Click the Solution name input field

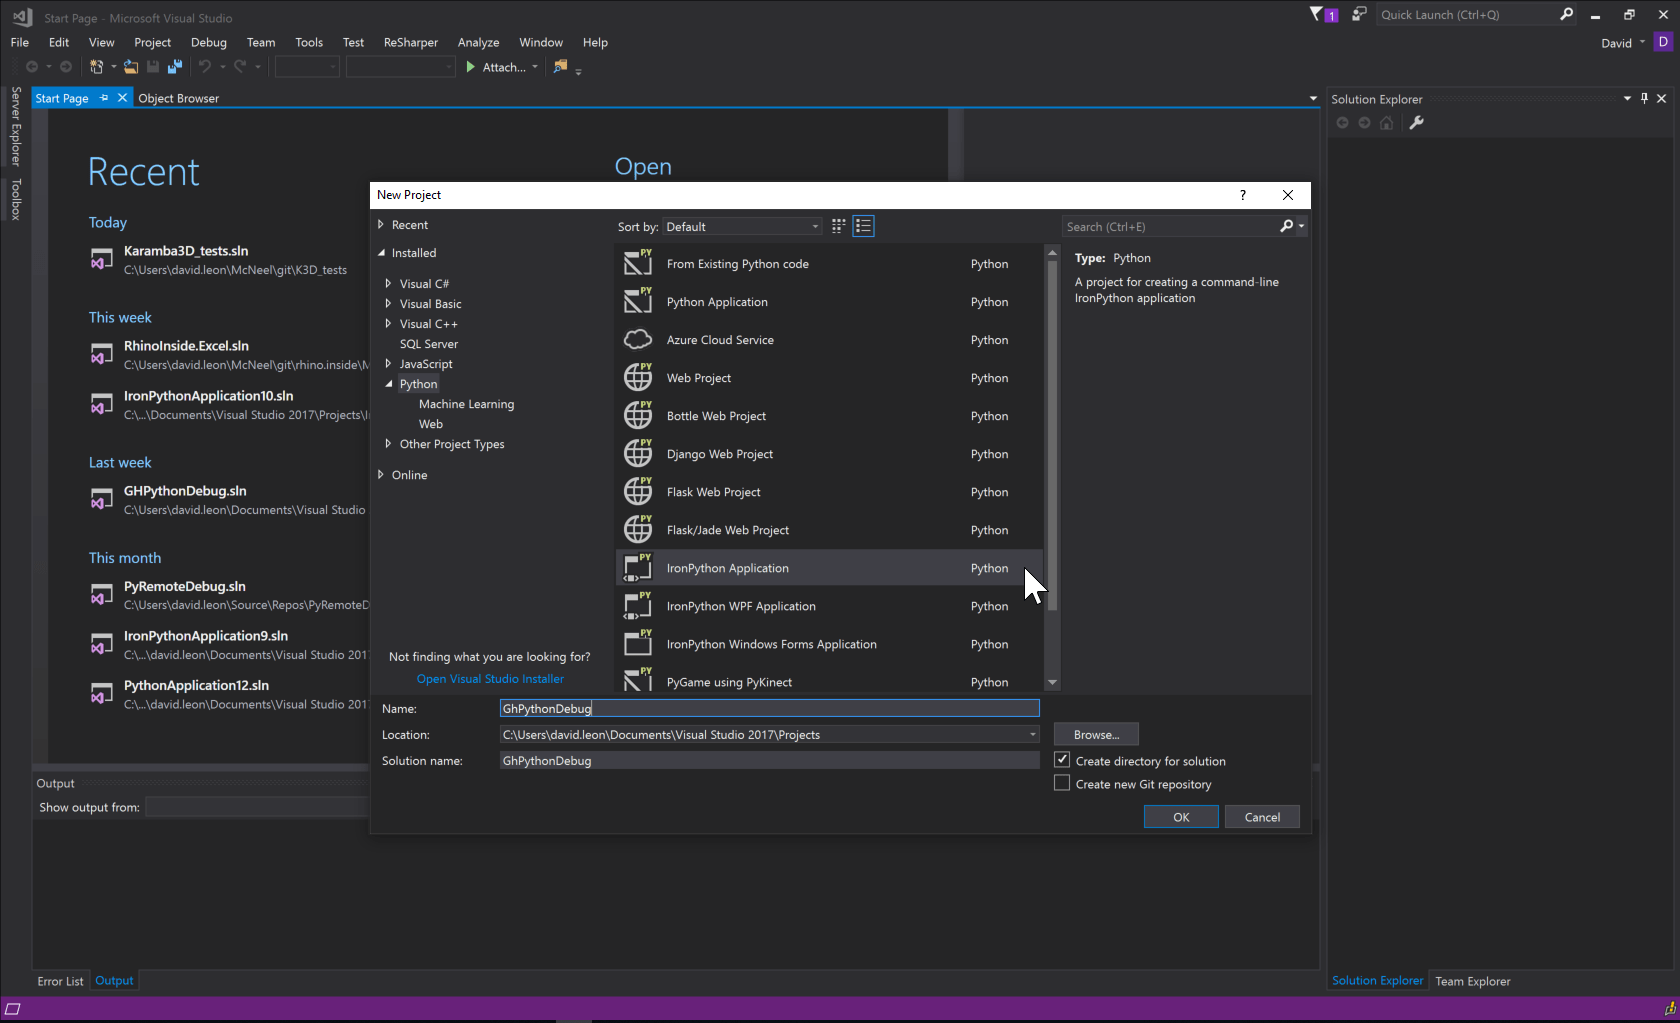pos(769,760)
